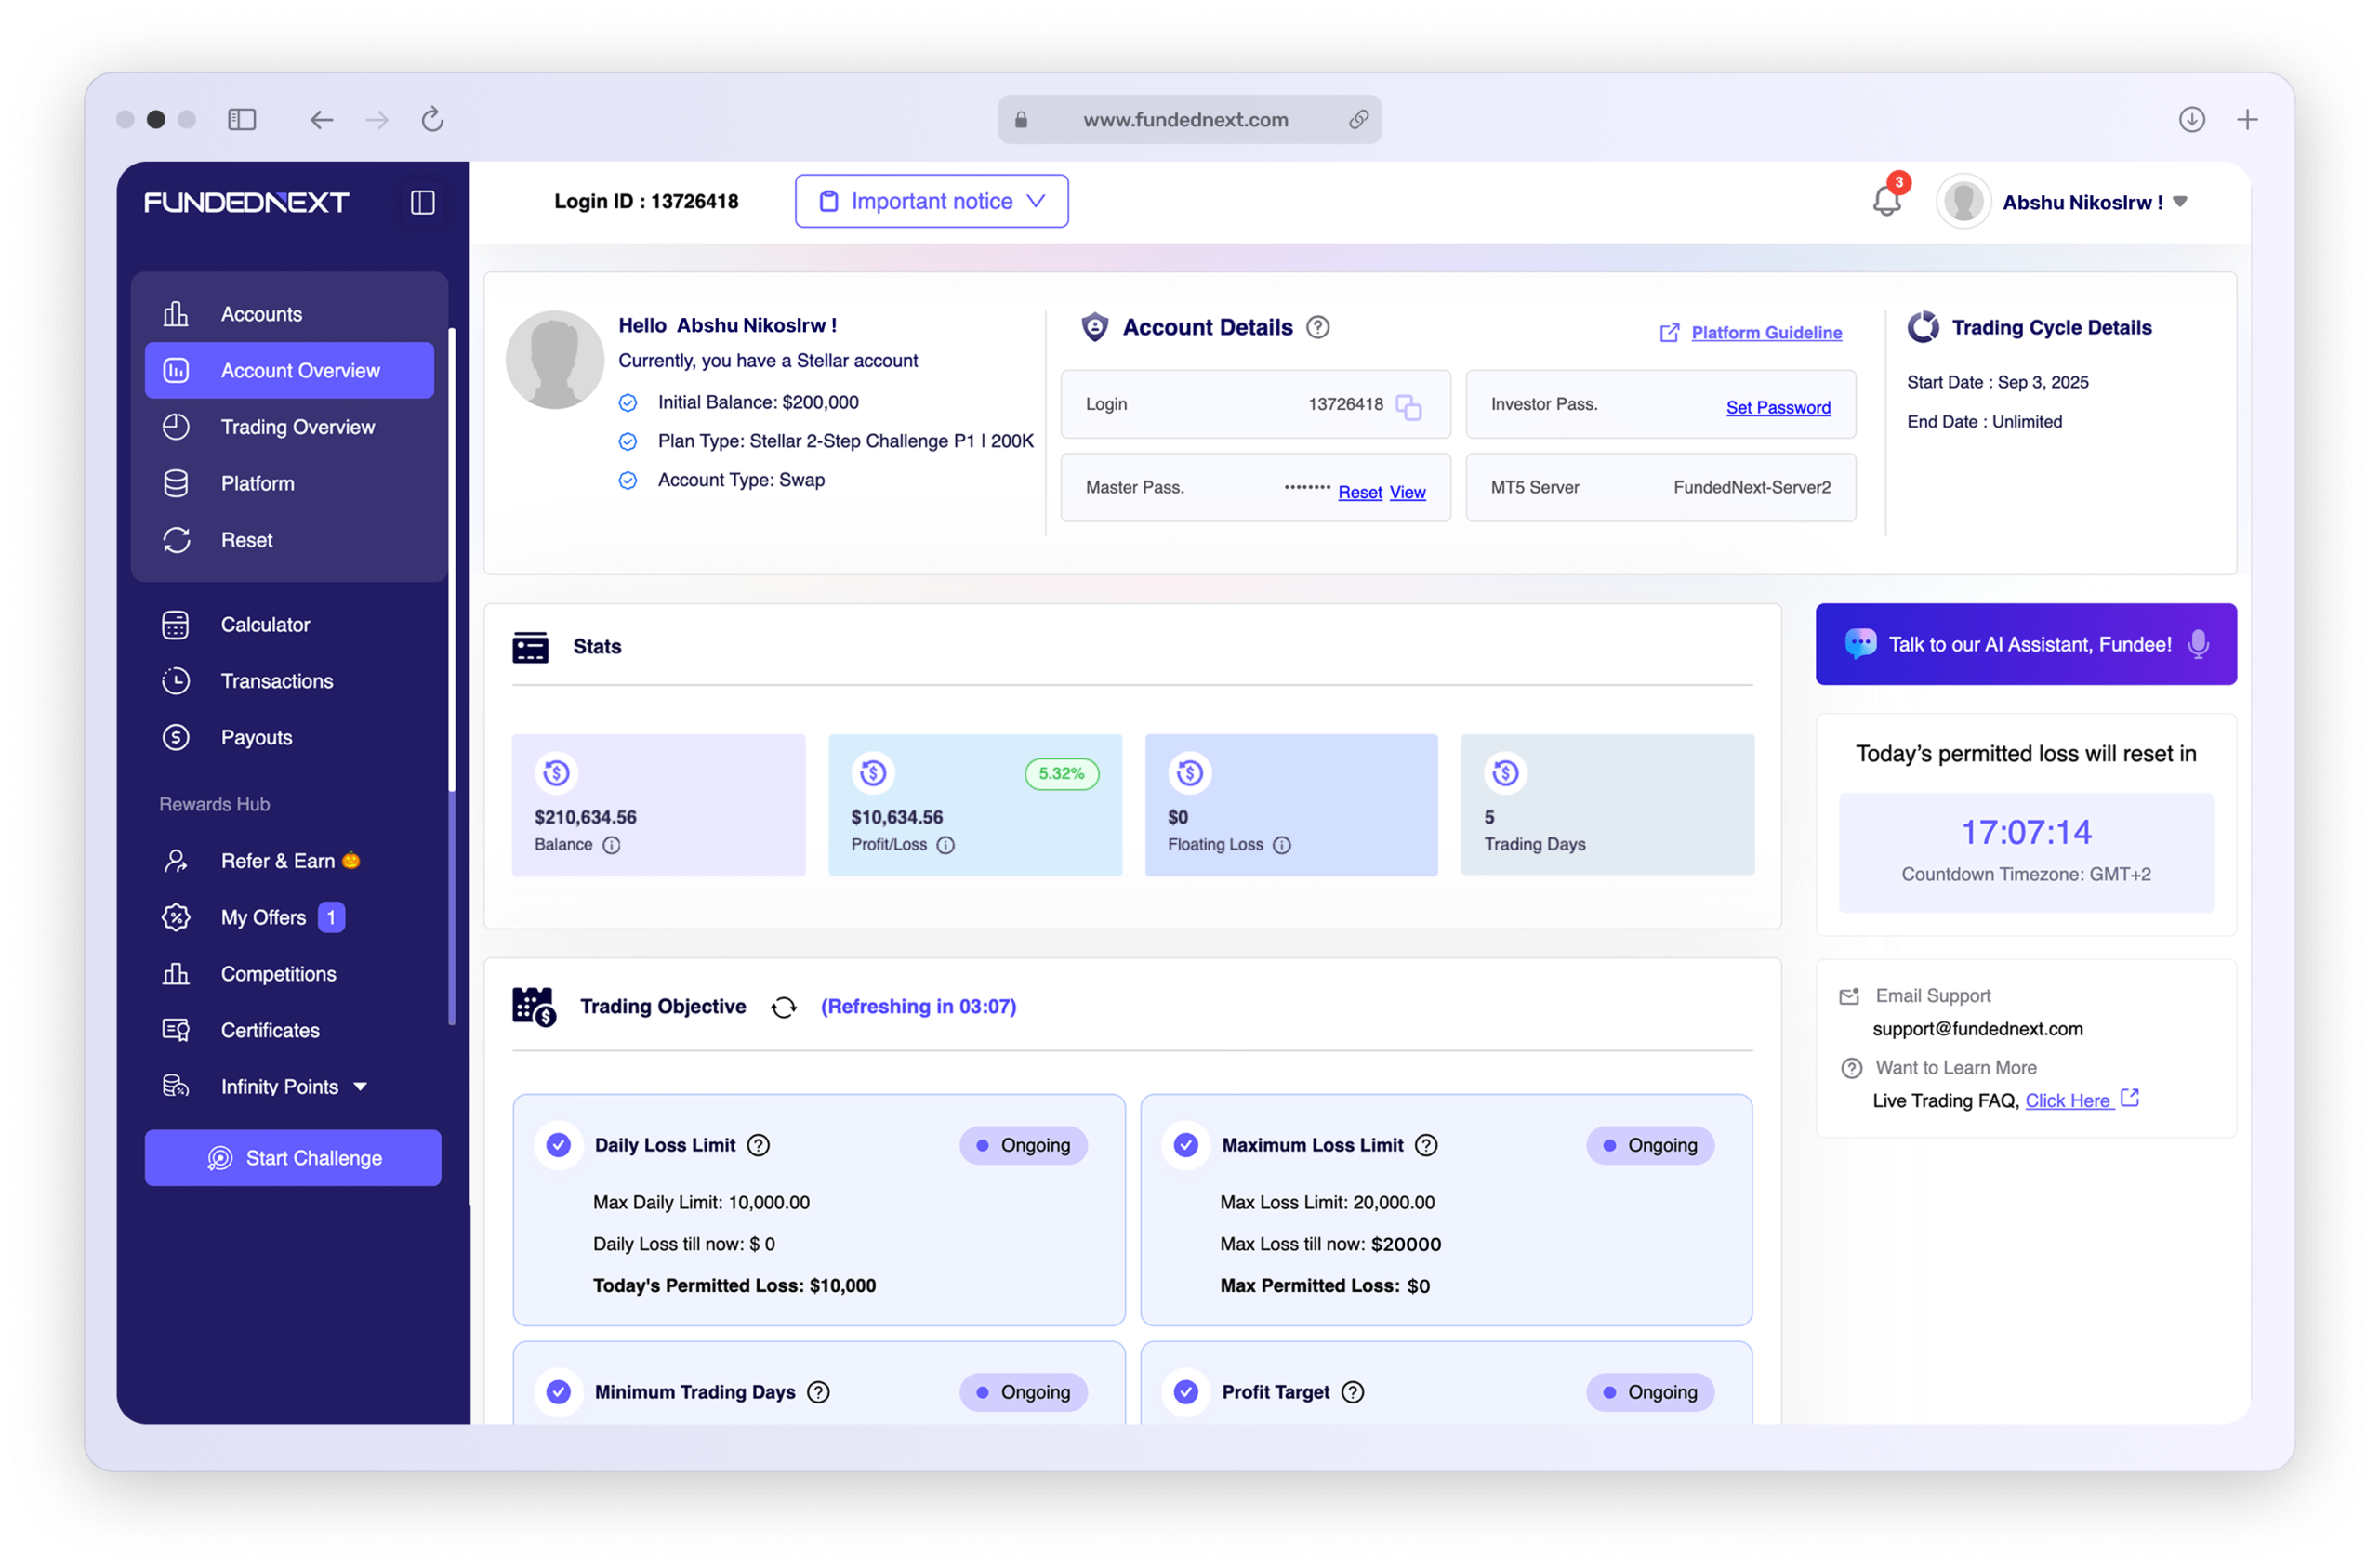2380x1568 pixels.
Task: Expand the Important notice dropdown
Action: pyautogui.click(x=931, y=201)
